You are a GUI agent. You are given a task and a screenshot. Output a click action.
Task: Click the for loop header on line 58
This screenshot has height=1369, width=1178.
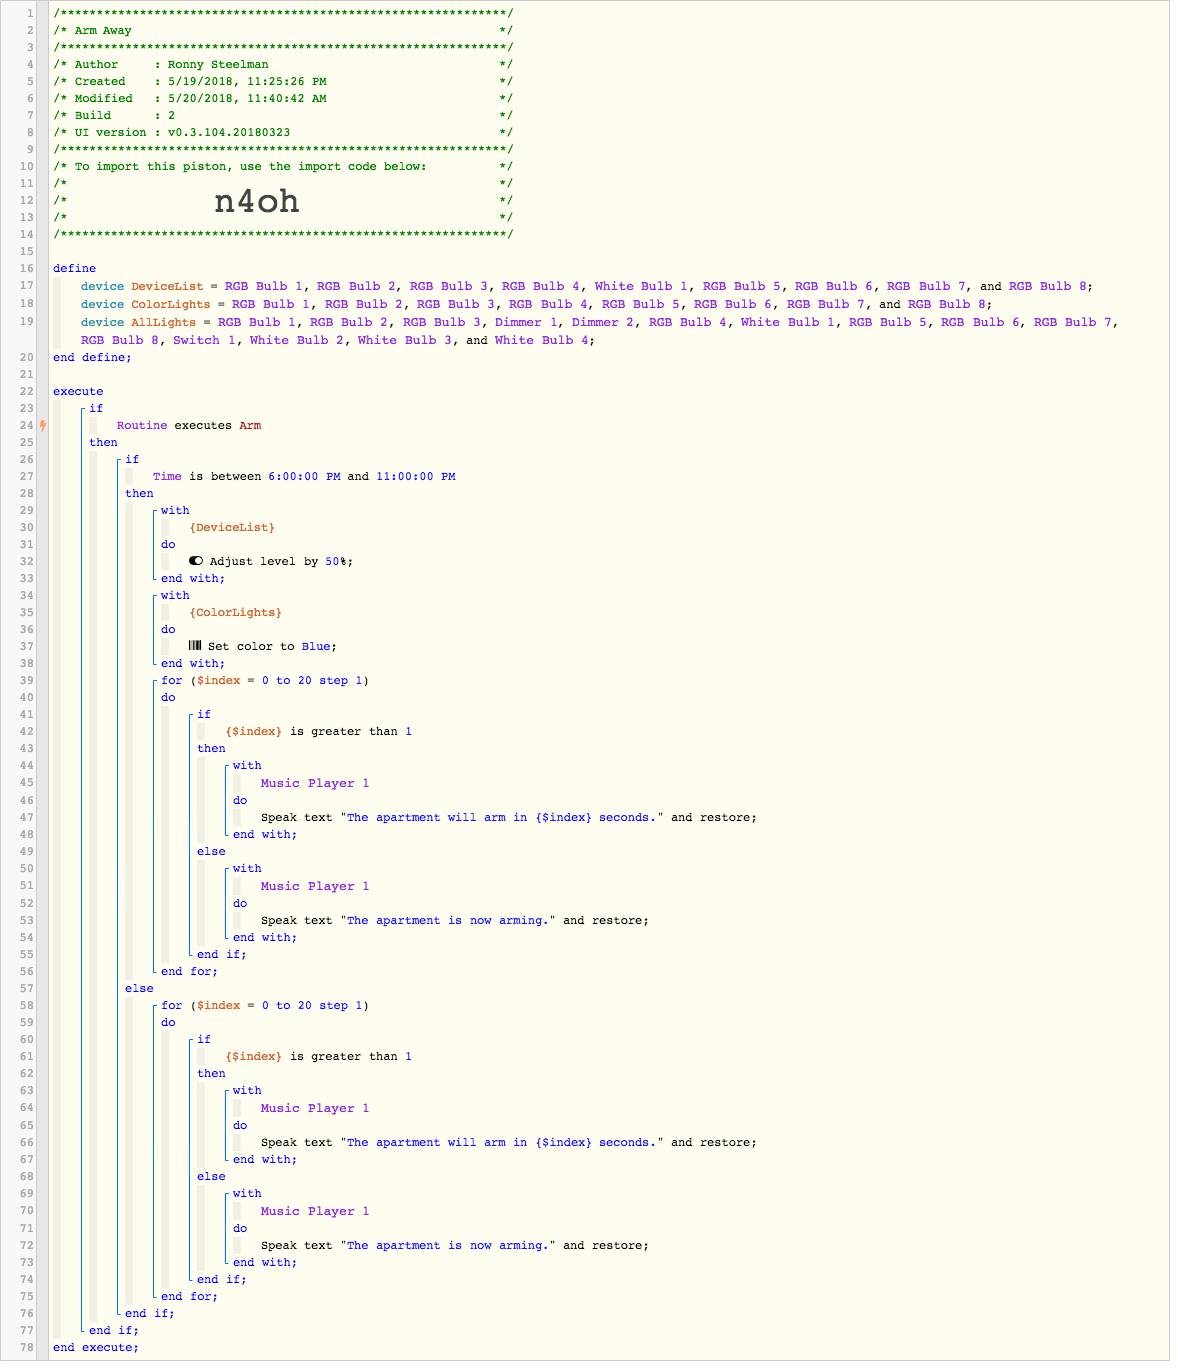[x=265, y=1006]
